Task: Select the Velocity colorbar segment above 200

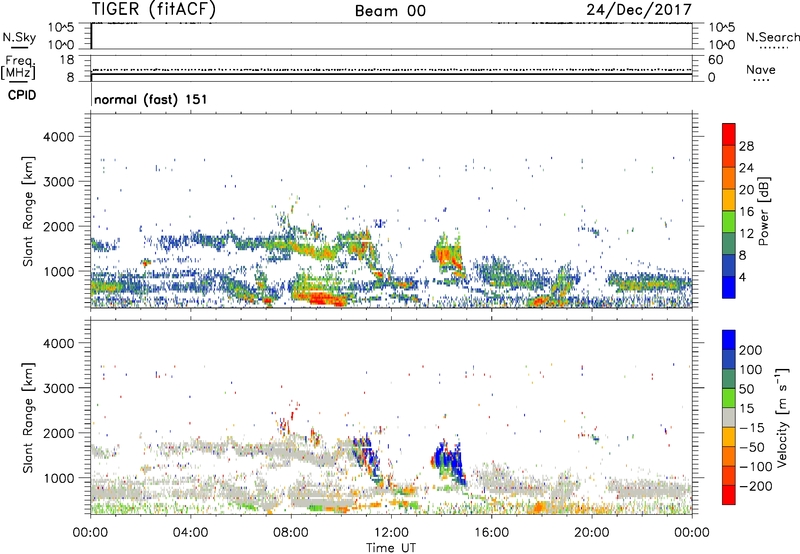Action: tap(729, 339)
